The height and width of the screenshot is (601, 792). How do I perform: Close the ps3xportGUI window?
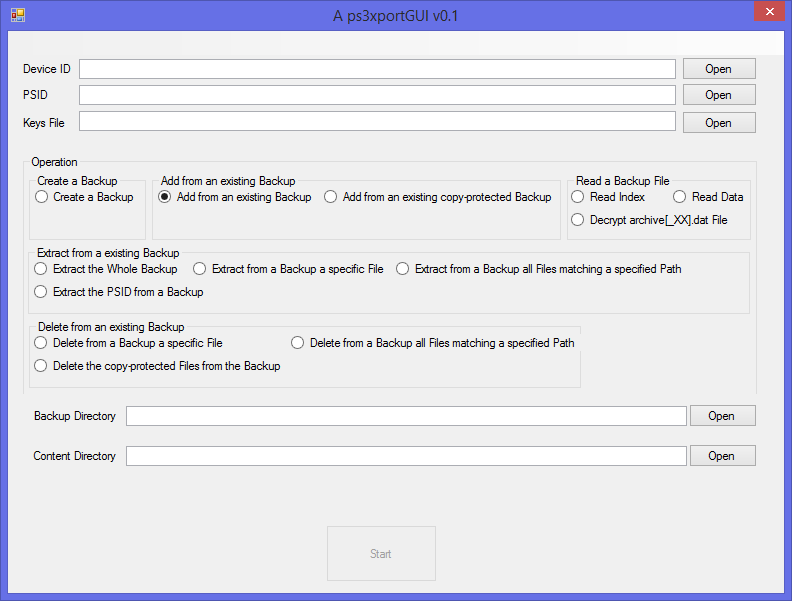768,13
